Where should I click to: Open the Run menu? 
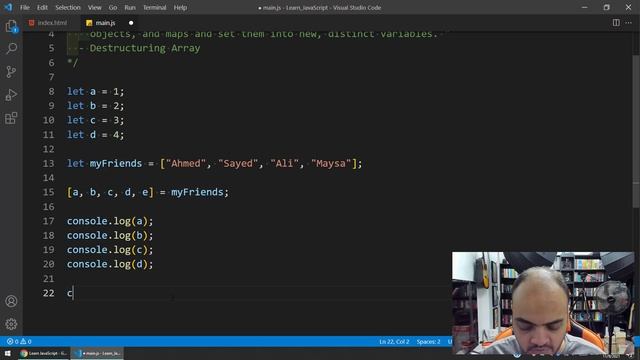(x=130, y=7)
